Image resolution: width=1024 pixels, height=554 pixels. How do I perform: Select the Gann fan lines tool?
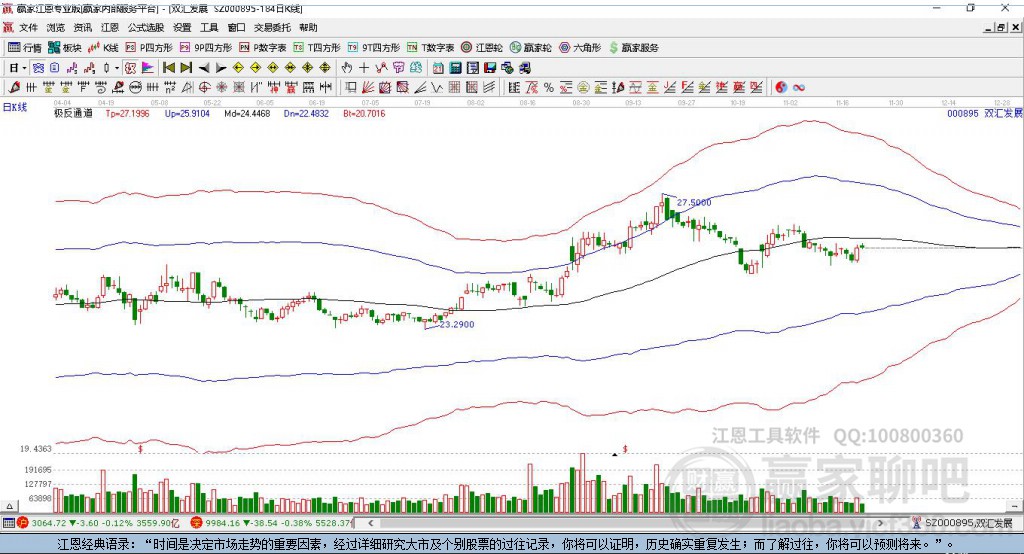tap(368, 88)
